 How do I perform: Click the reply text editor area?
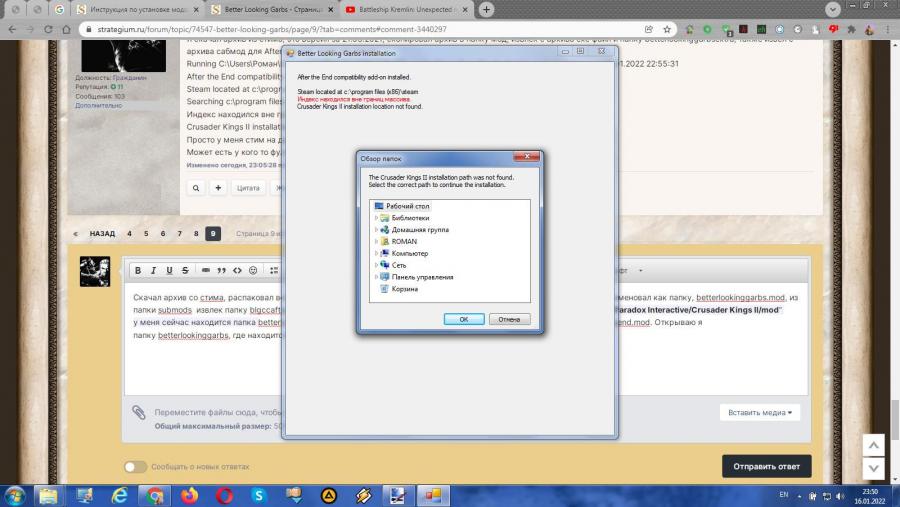[x=466, y=339]
